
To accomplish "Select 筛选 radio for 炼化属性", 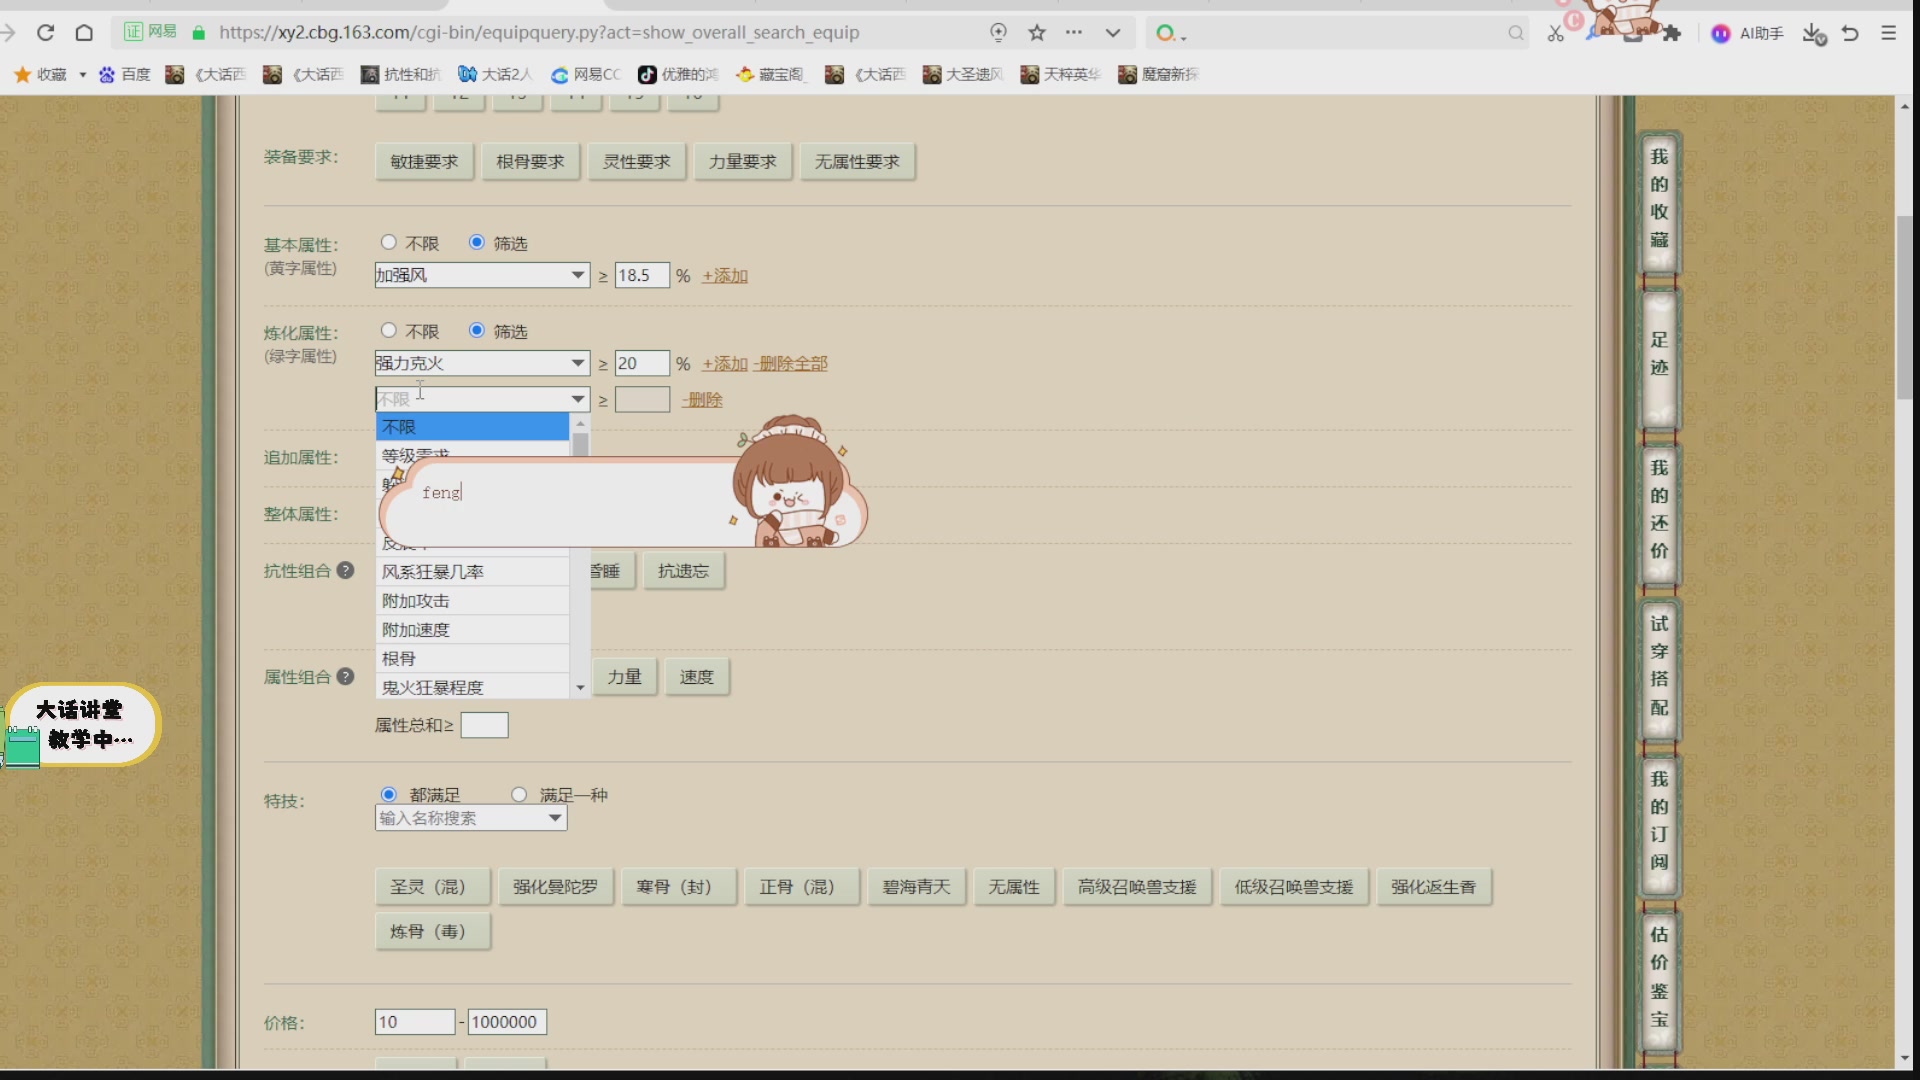I will 477,331.
